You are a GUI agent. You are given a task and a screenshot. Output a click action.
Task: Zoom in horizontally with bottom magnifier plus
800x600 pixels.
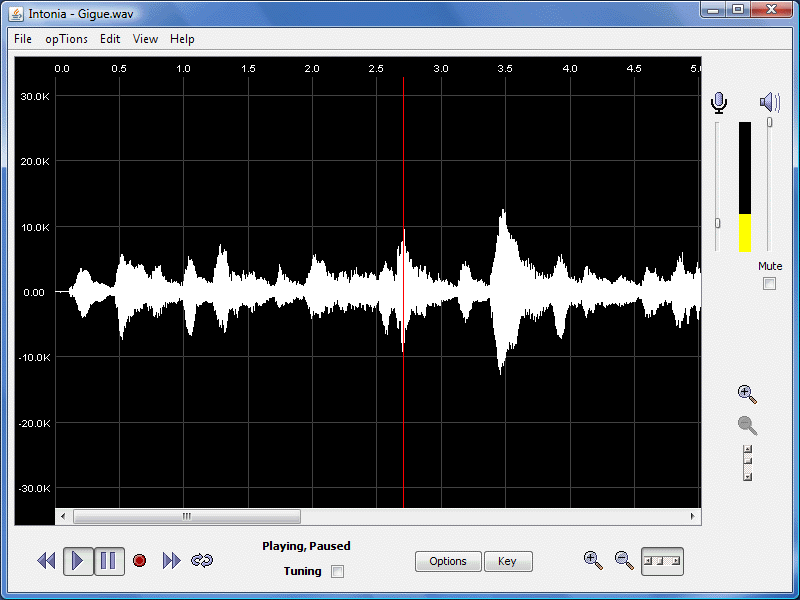[593, 560]
